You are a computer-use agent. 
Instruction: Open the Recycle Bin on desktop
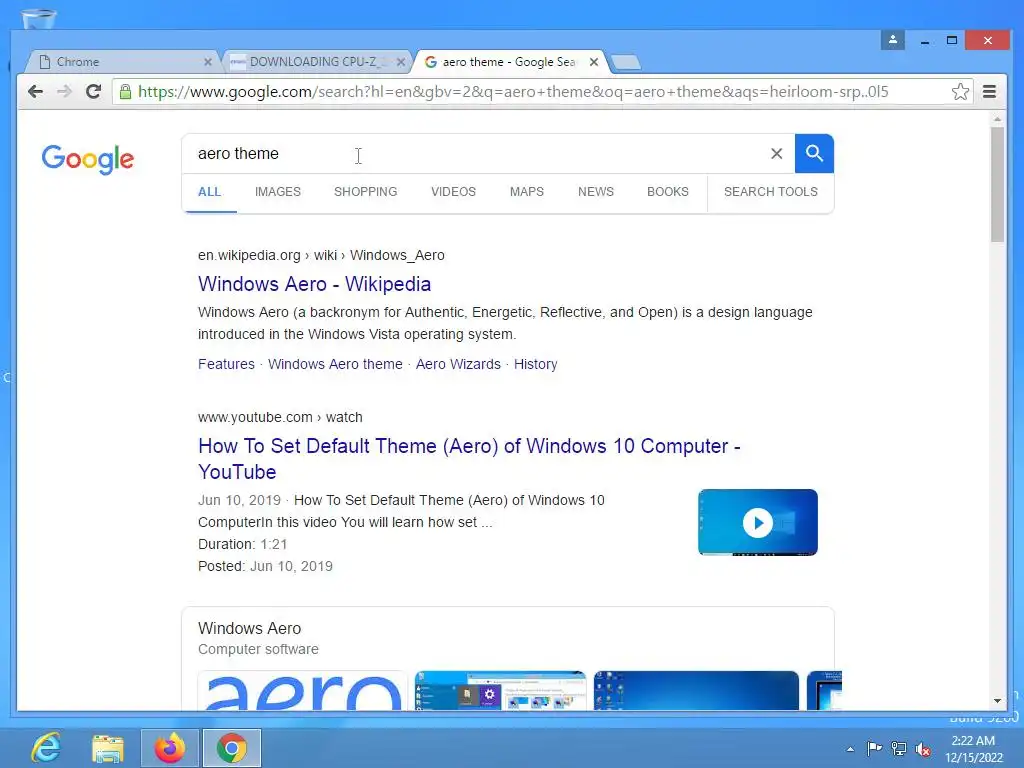(39, 18)
